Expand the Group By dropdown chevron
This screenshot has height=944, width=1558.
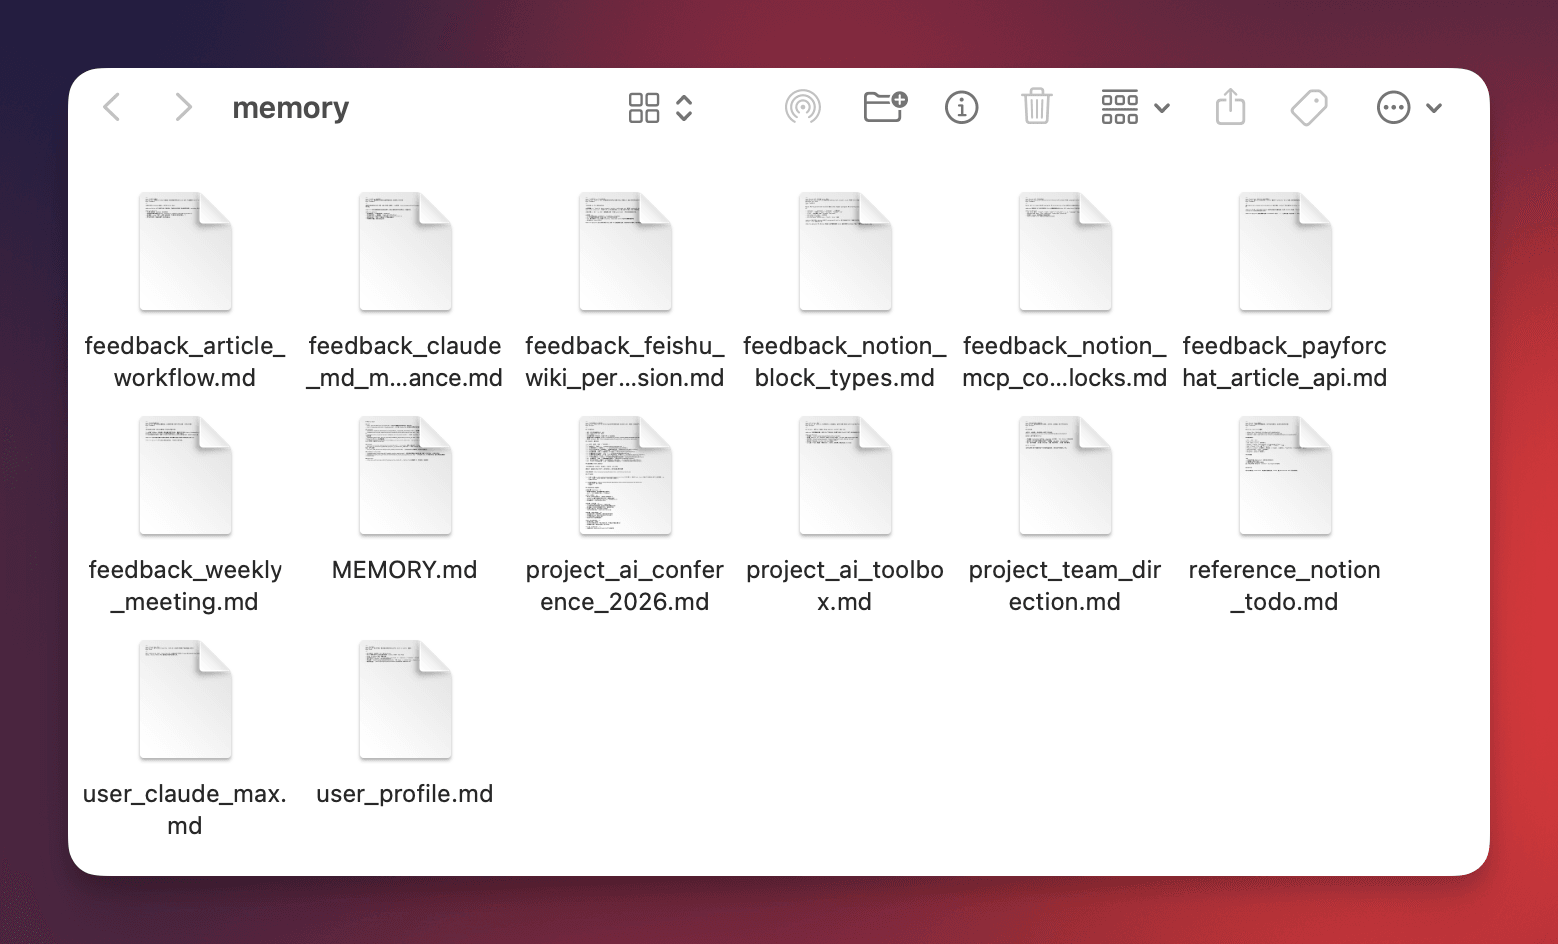[1162, 108]
